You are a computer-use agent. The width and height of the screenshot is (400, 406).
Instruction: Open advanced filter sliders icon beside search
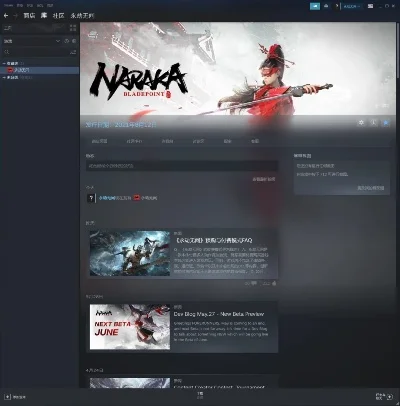click(73, 52)
